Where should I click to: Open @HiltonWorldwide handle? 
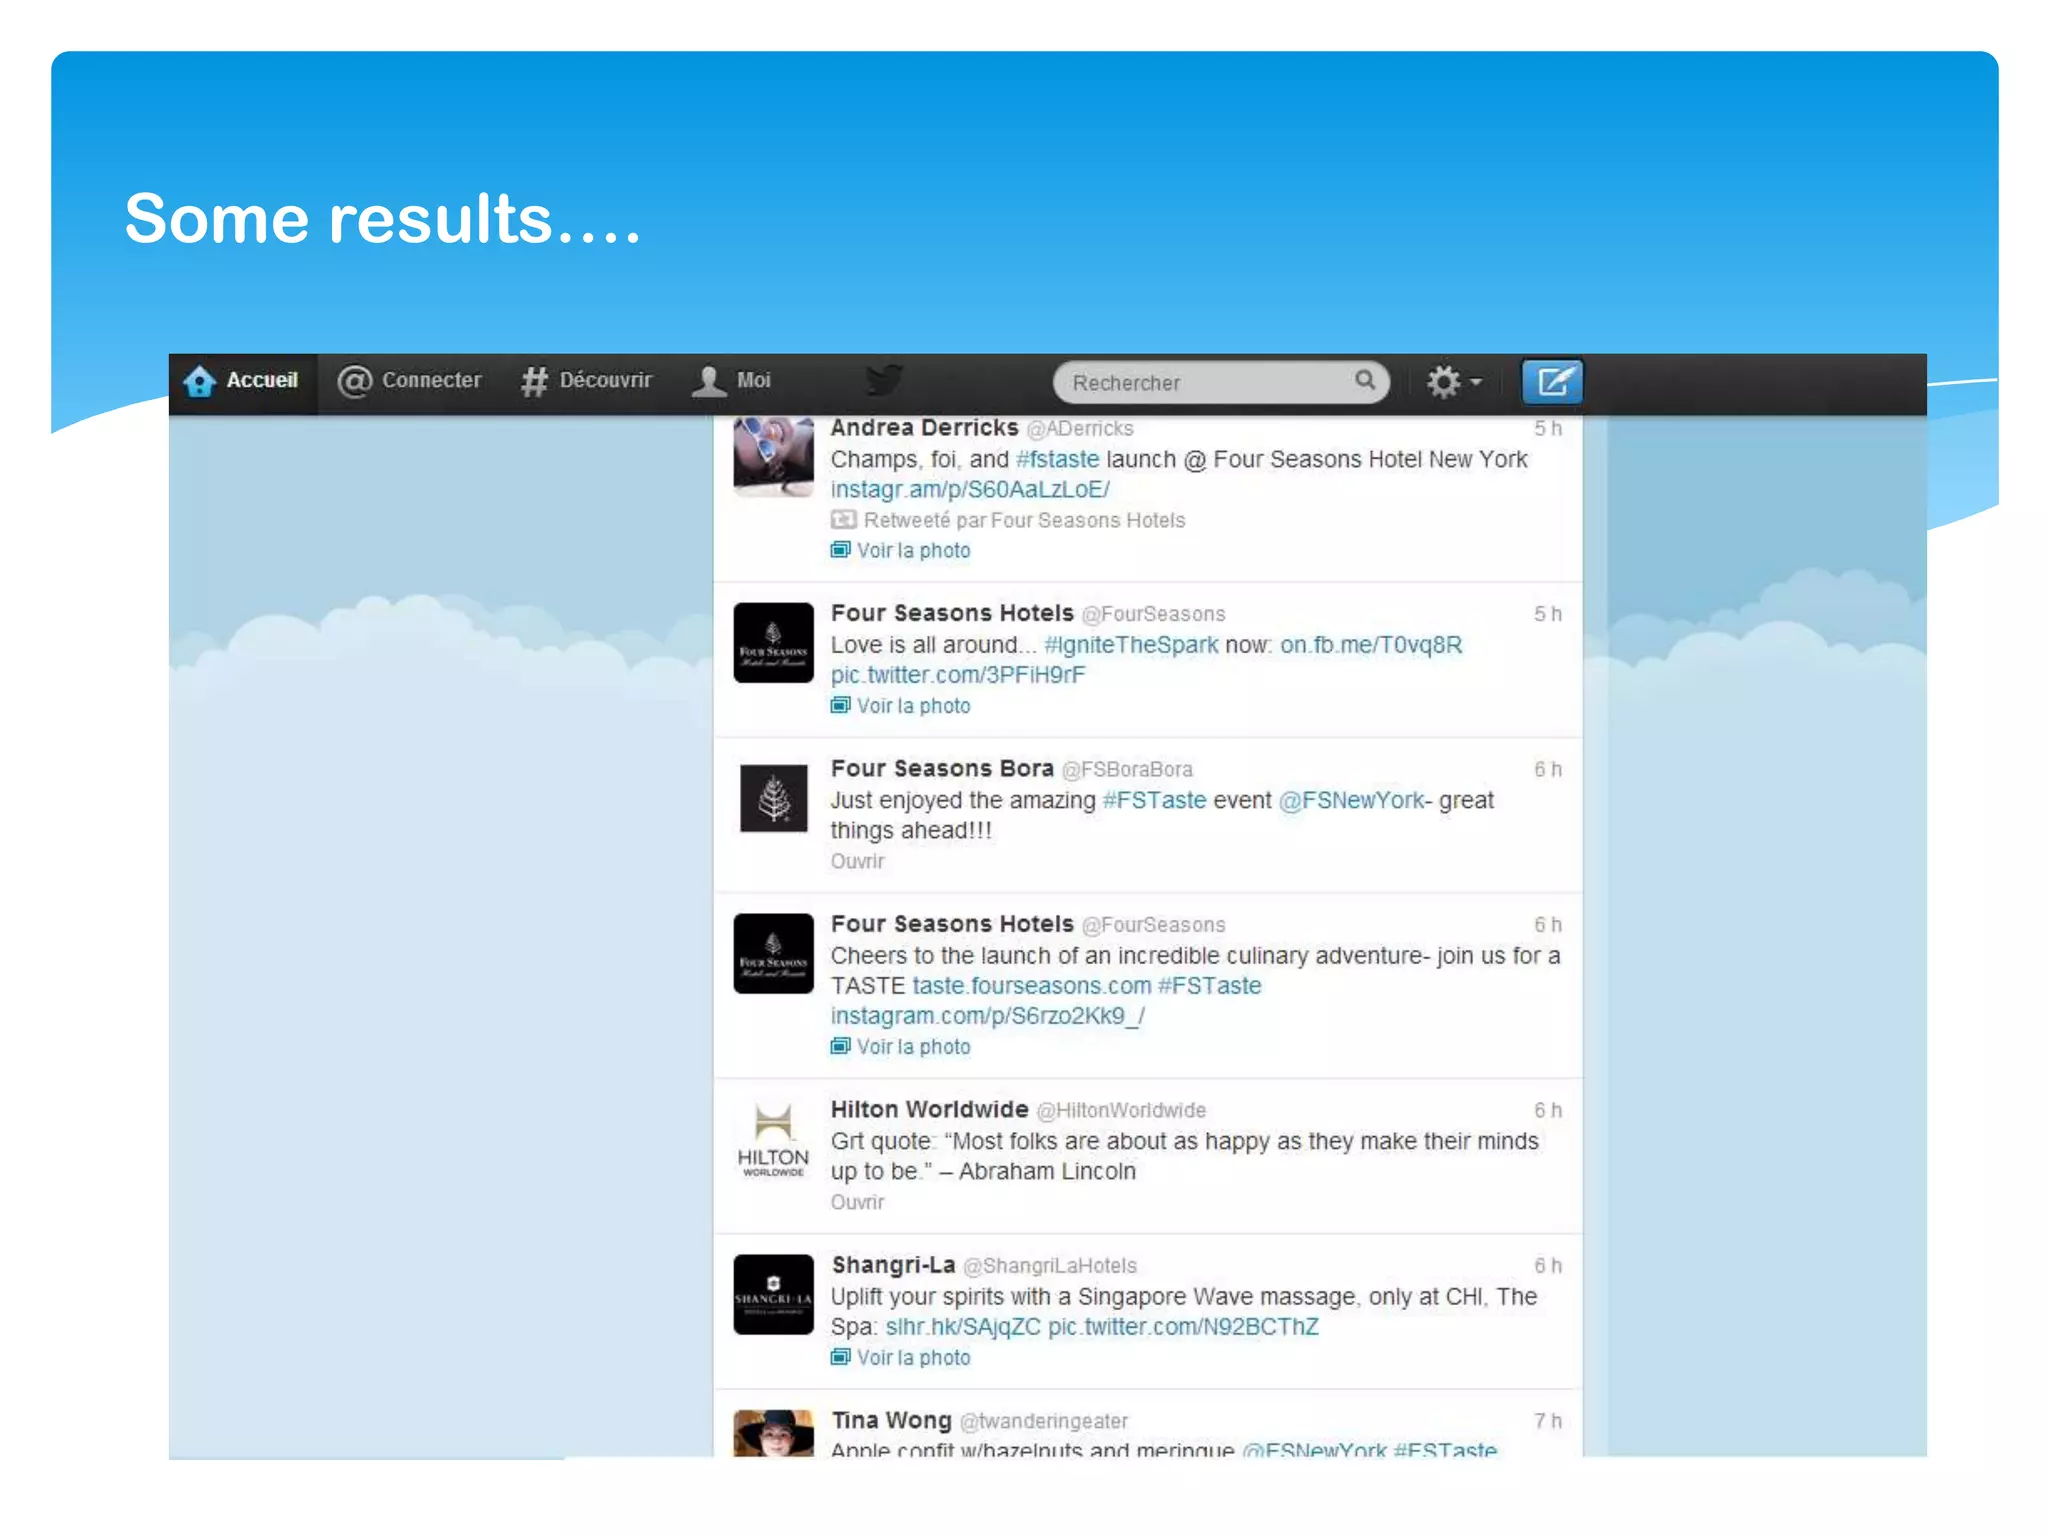click(x=1121, y=1111)
